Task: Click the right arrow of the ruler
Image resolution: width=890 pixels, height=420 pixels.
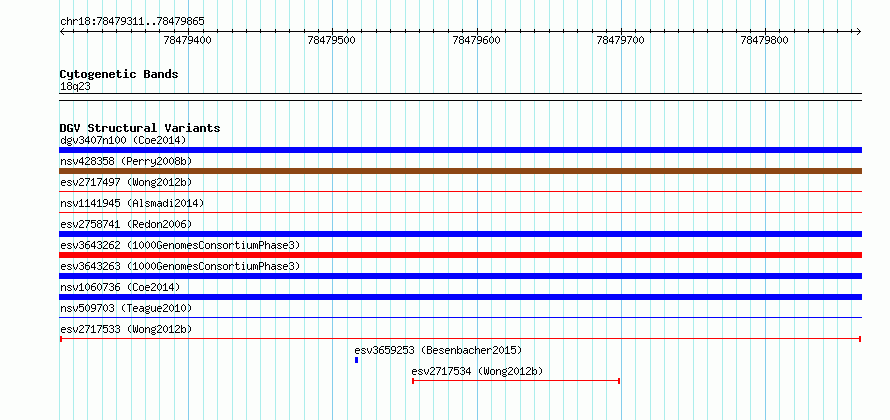Action: pyautogui.click(x=859, y=32)
